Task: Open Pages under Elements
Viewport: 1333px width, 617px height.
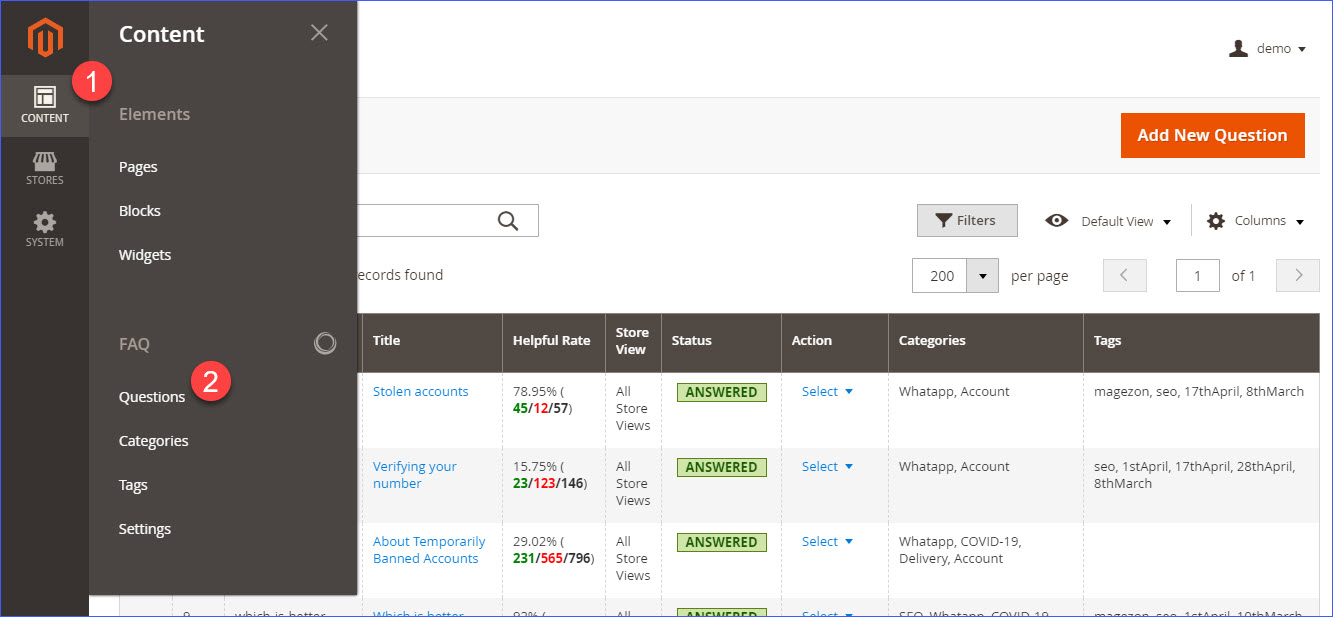Action: pyautogui.click(x=137, y=167)
